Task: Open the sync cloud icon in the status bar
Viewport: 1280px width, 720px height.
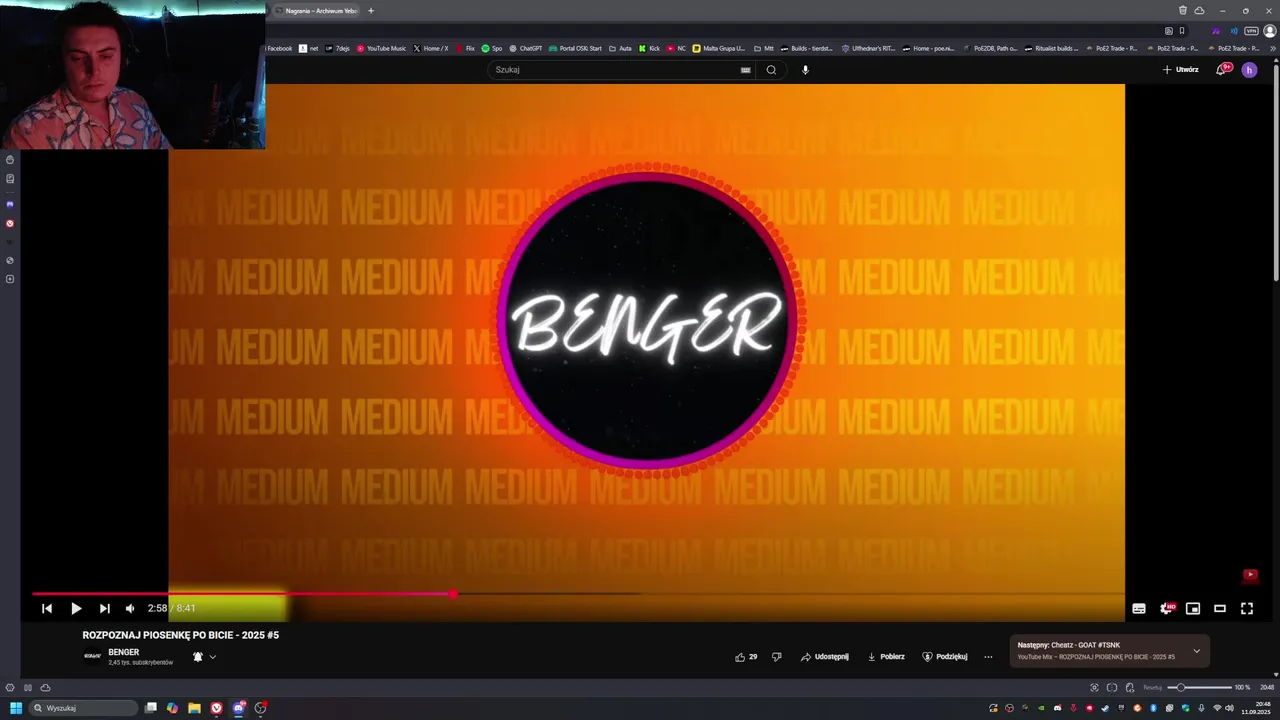Action: tap(45, 687)
